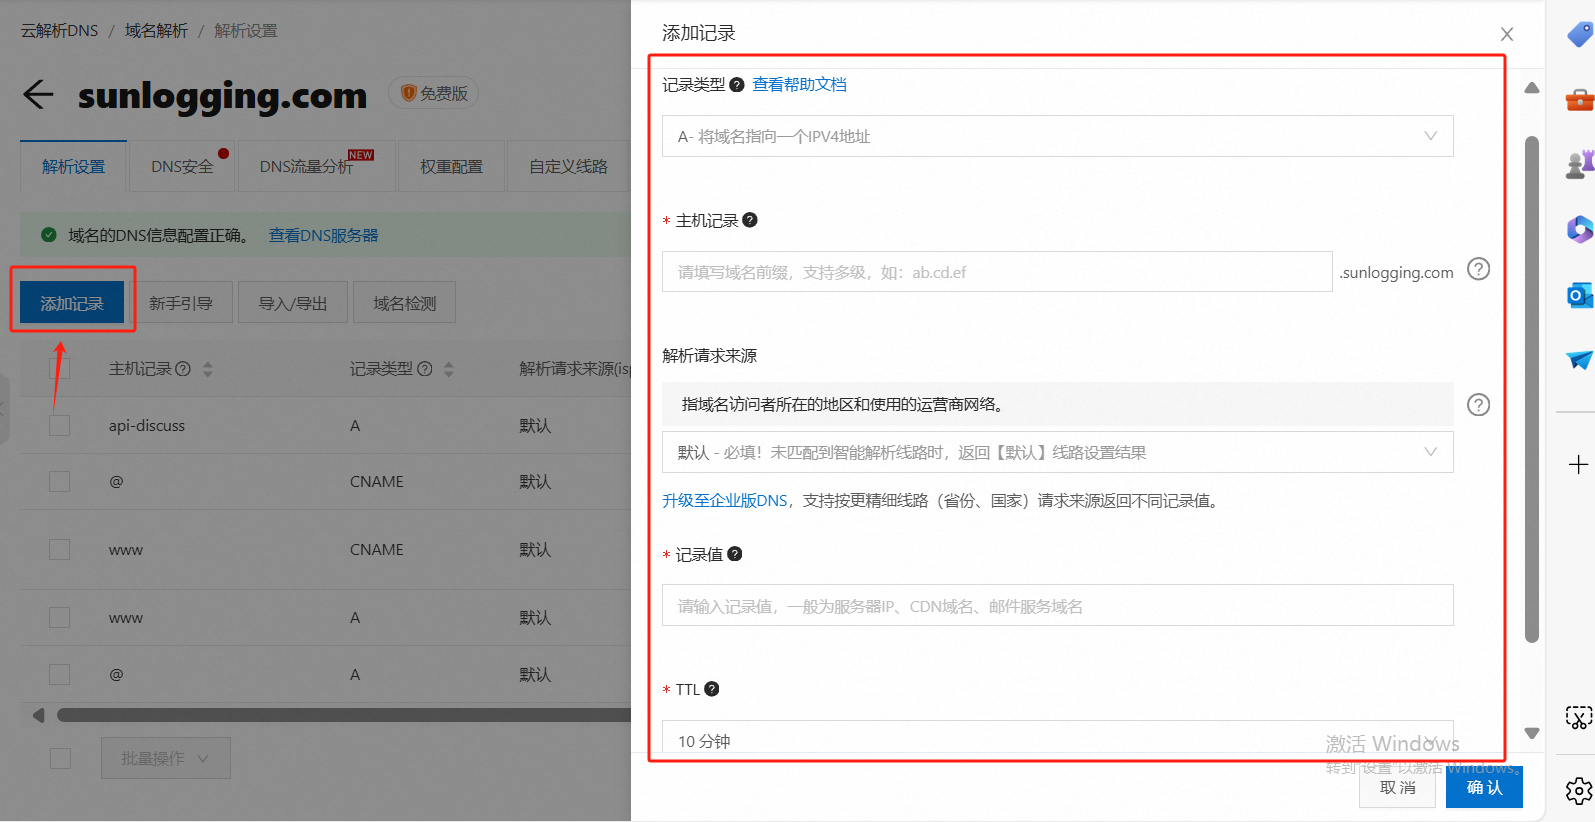1595x822 pixels.
Task: Switch to the DNS安全 tab
Action: [182, 167]
